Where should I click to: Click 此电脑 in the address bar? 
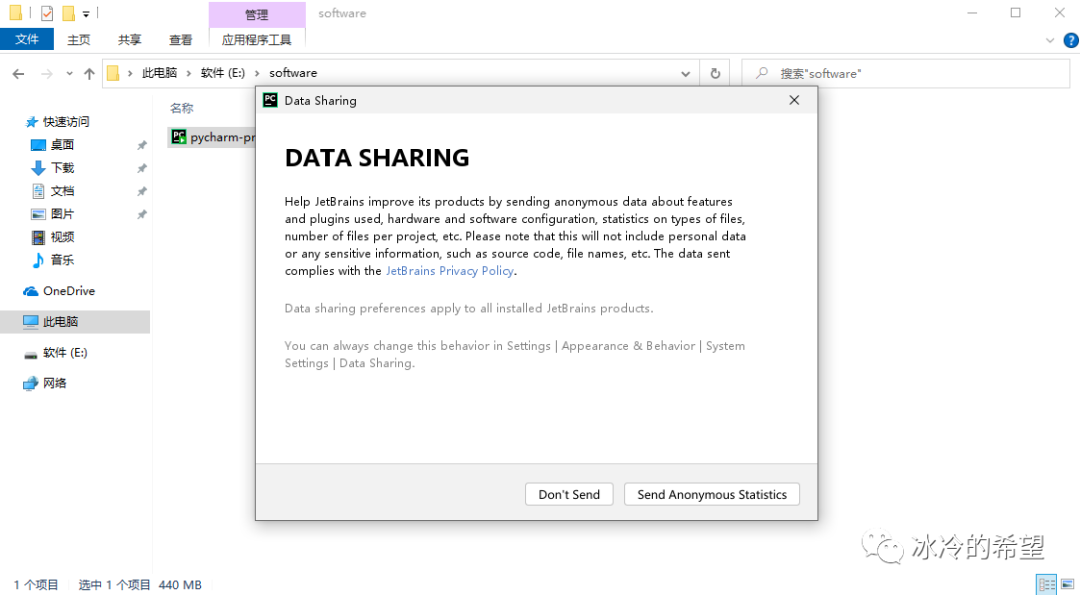coord(159,73)
